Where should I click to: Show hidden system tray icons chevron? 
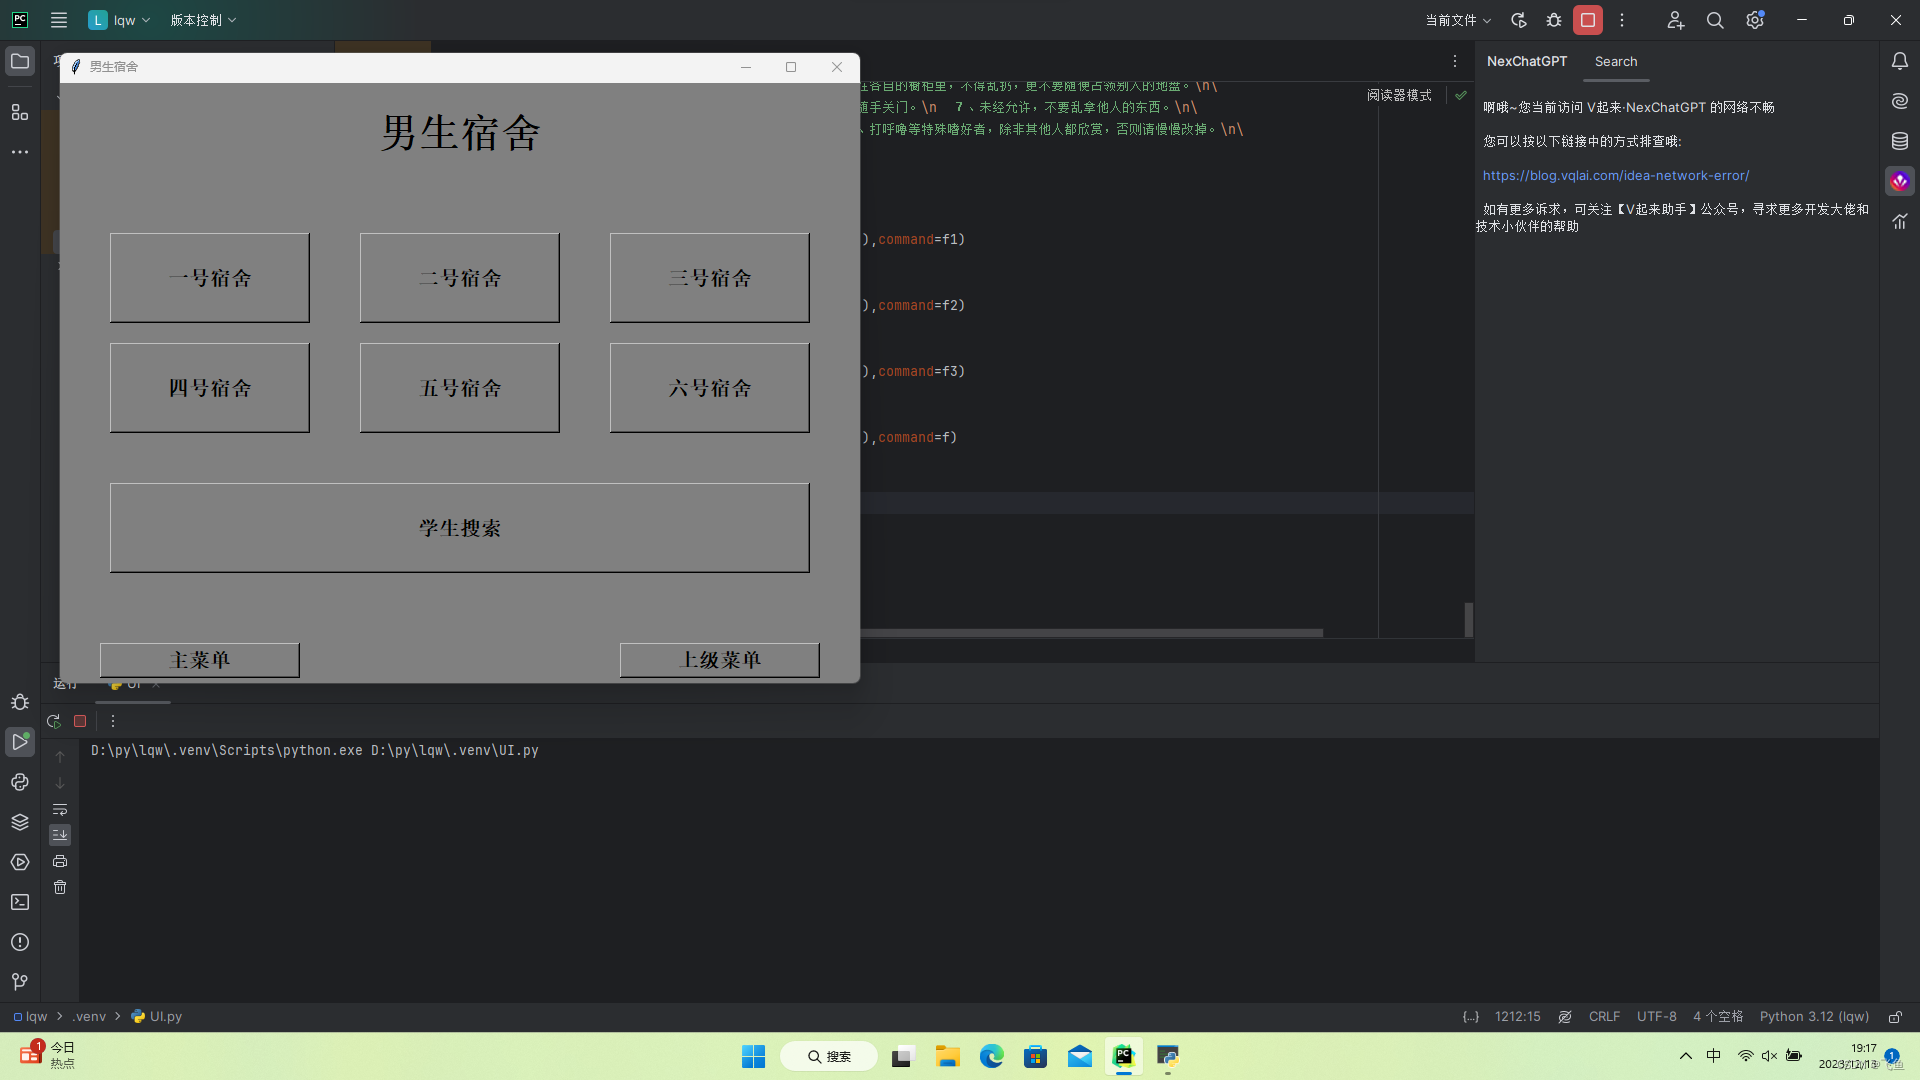(1686, 1056)
